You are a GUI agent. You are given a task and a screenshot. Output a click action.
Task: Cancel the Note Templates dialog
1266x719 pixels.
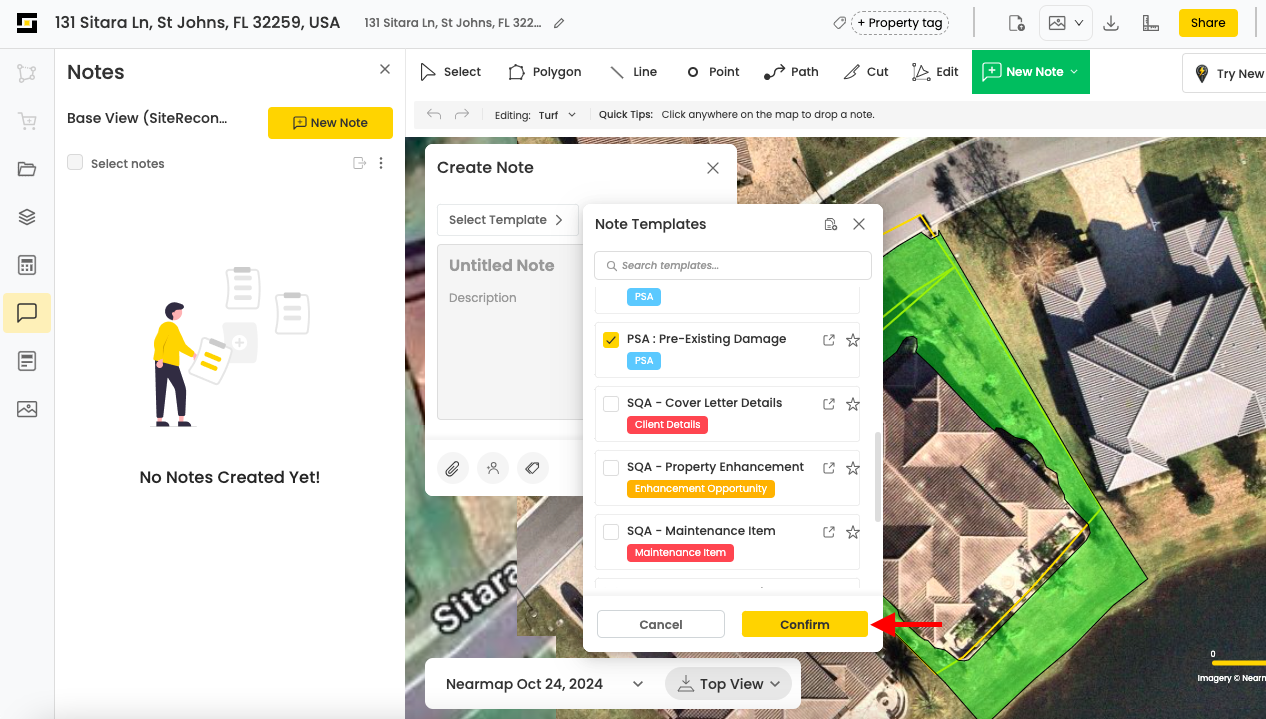[x=661, y=624]
